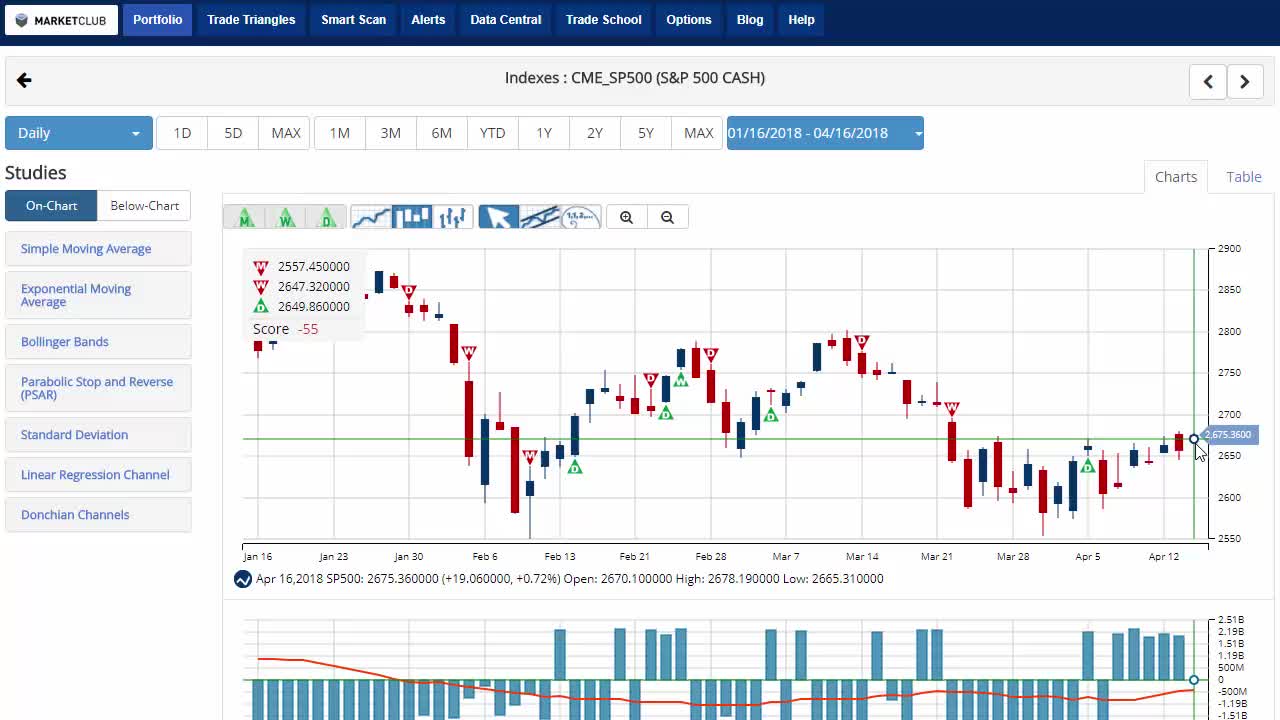Select the trend line drawing tool
Screen dimensions: 1280x720
[x=539, y=217]
